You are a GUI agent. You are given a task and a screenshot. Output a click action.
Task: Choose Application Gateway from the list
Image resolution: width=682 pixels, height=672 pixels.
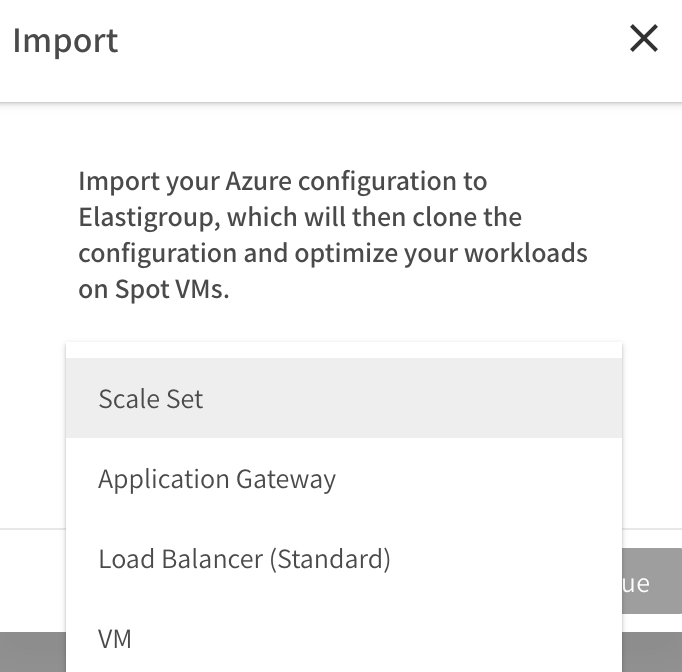pyautogui.click(x=217, y=479)
